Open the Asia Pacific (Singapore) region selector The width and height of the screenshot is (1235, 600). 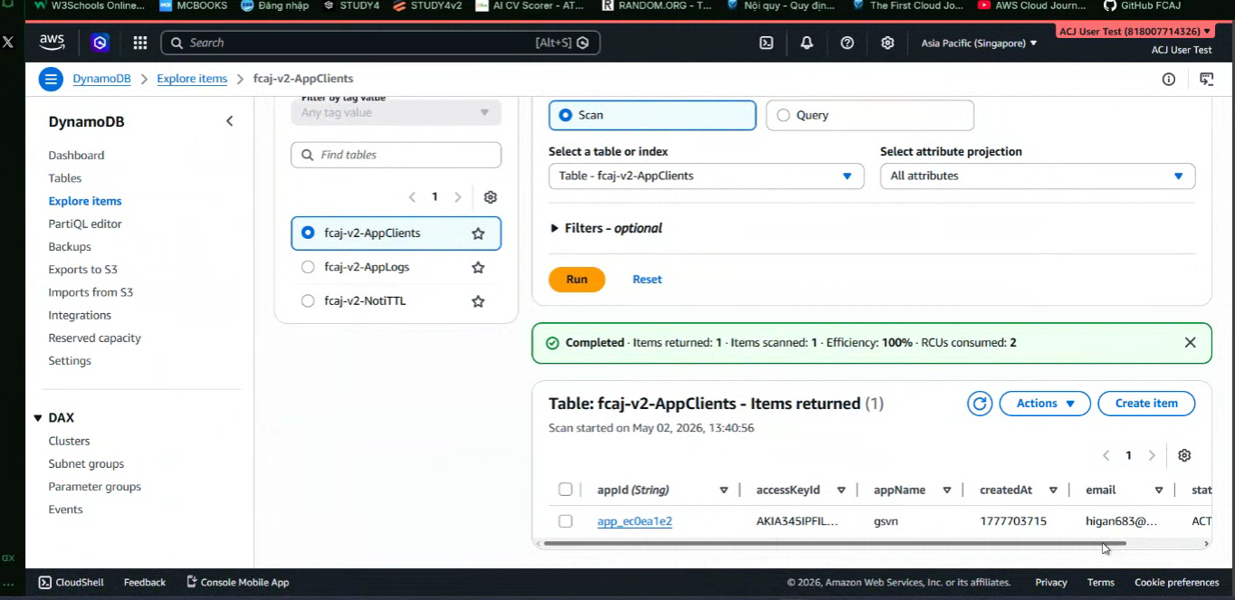click(979, 43)
